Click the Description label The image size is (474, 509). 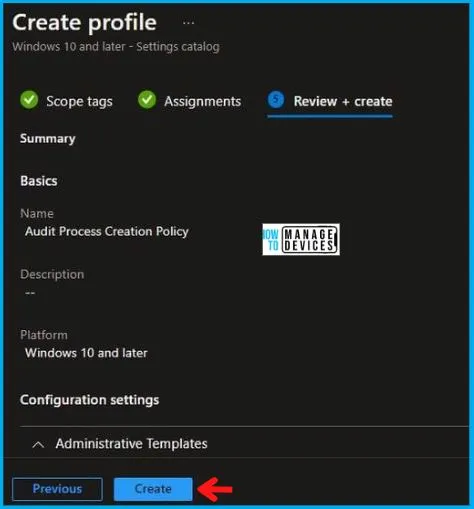(x=52, y=274)
